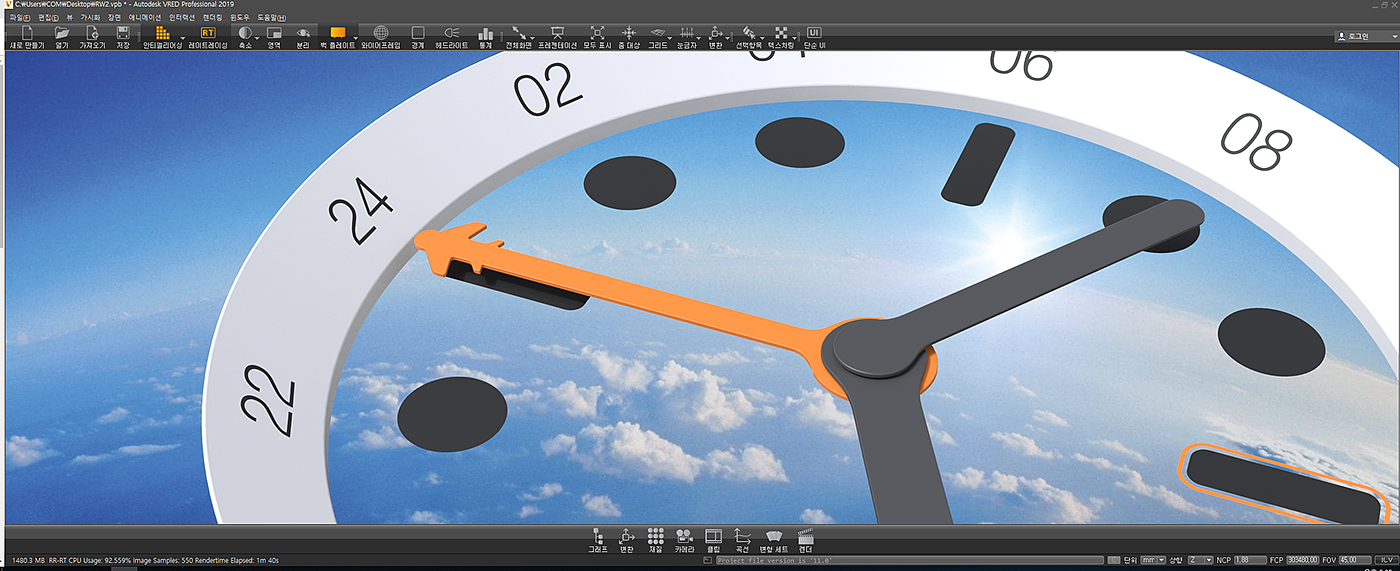Open the camera (카메라) module icon
Image resolution: width=1400 pixels, height=571 pixels.
coord(685,537)
